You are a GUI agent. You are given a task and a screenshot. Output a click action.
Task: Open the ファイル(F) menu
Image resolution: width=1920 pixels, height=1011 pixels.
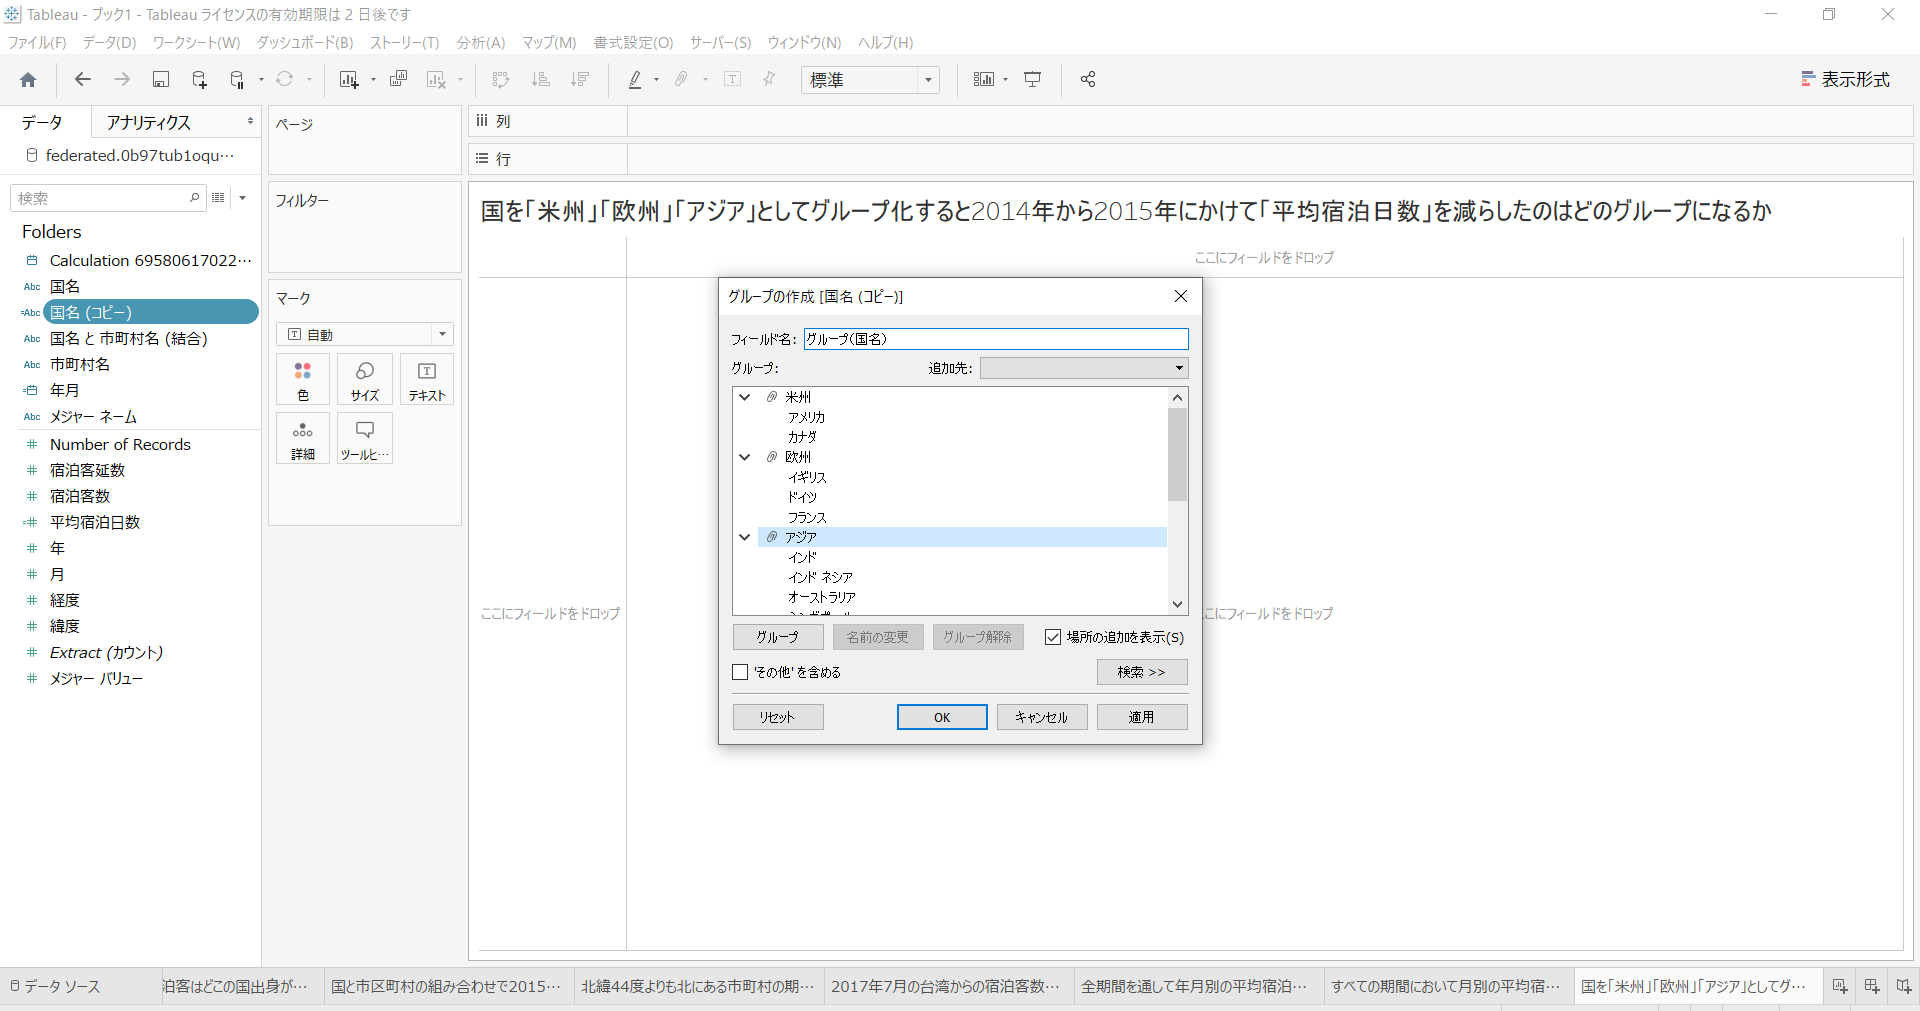pyautogui.click(x=37, y=42)
